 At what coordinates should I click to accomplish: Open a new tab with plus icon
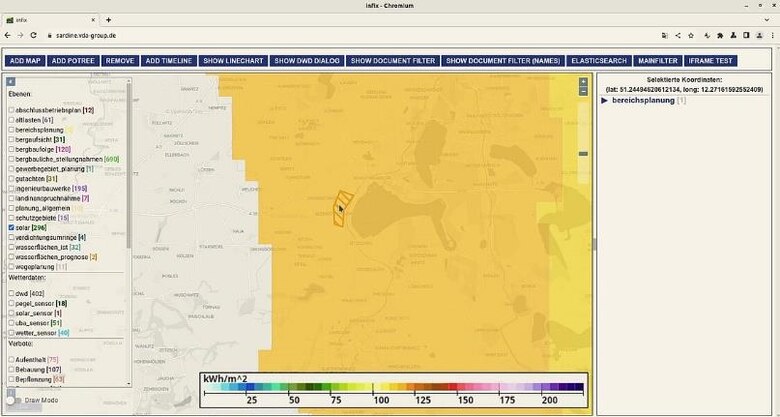click(x=108, y=20)
